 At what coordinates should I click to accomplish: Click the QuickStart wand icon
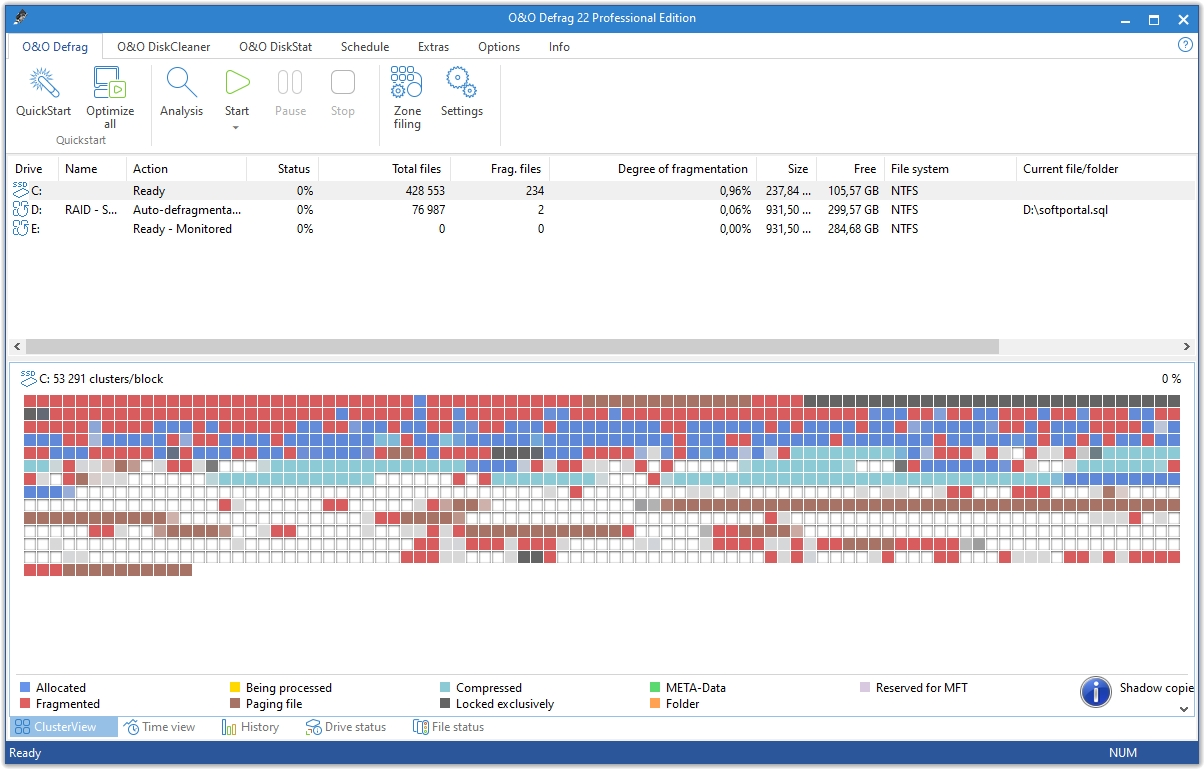click(43, 83)
